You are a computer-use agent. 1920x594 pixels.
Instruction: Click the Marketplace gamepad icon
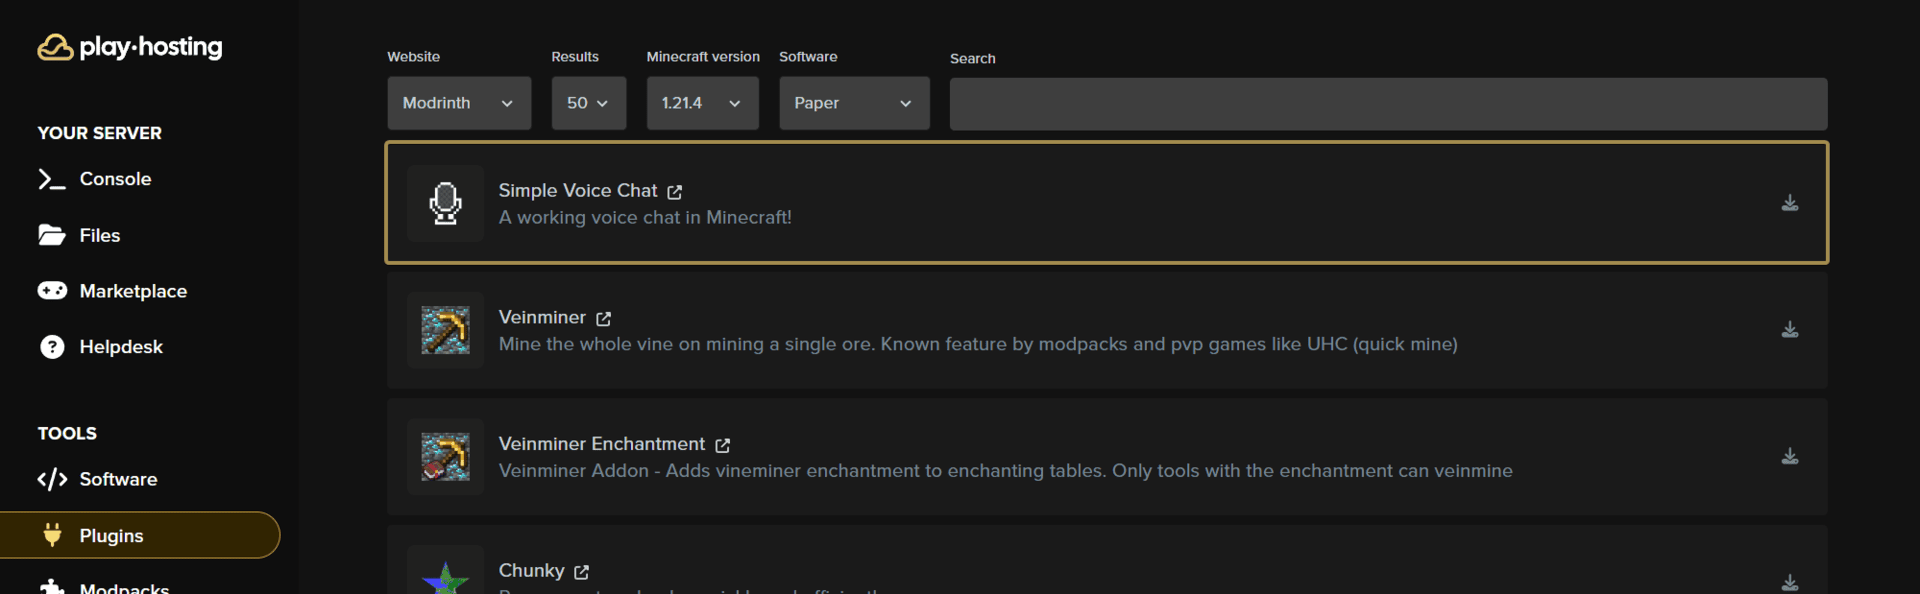click(52, 291)
